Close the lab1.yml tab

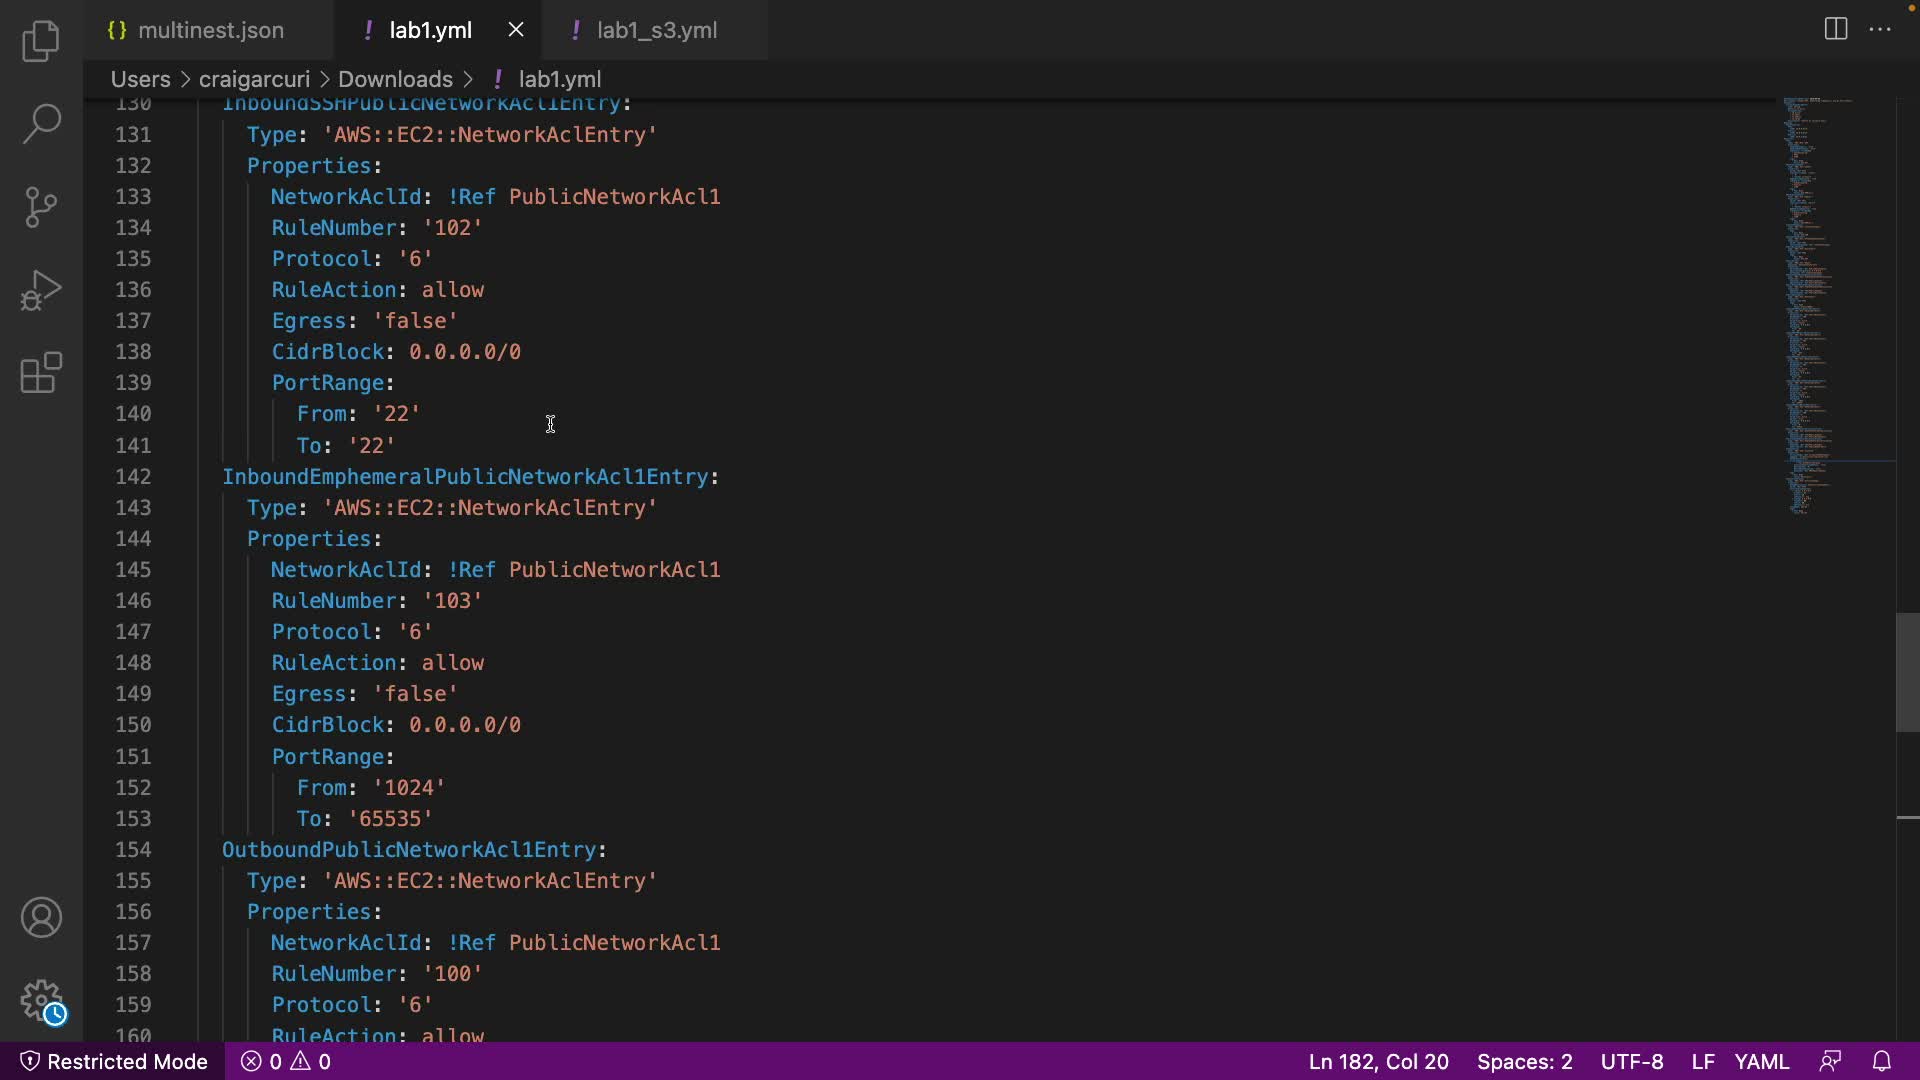[516, 30]
